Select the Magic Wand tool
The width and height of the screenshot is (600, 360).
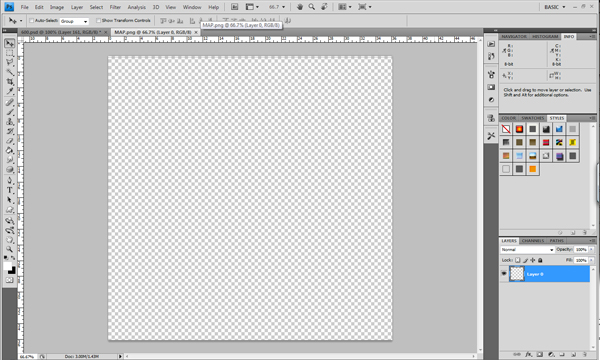tap(10, 72)
